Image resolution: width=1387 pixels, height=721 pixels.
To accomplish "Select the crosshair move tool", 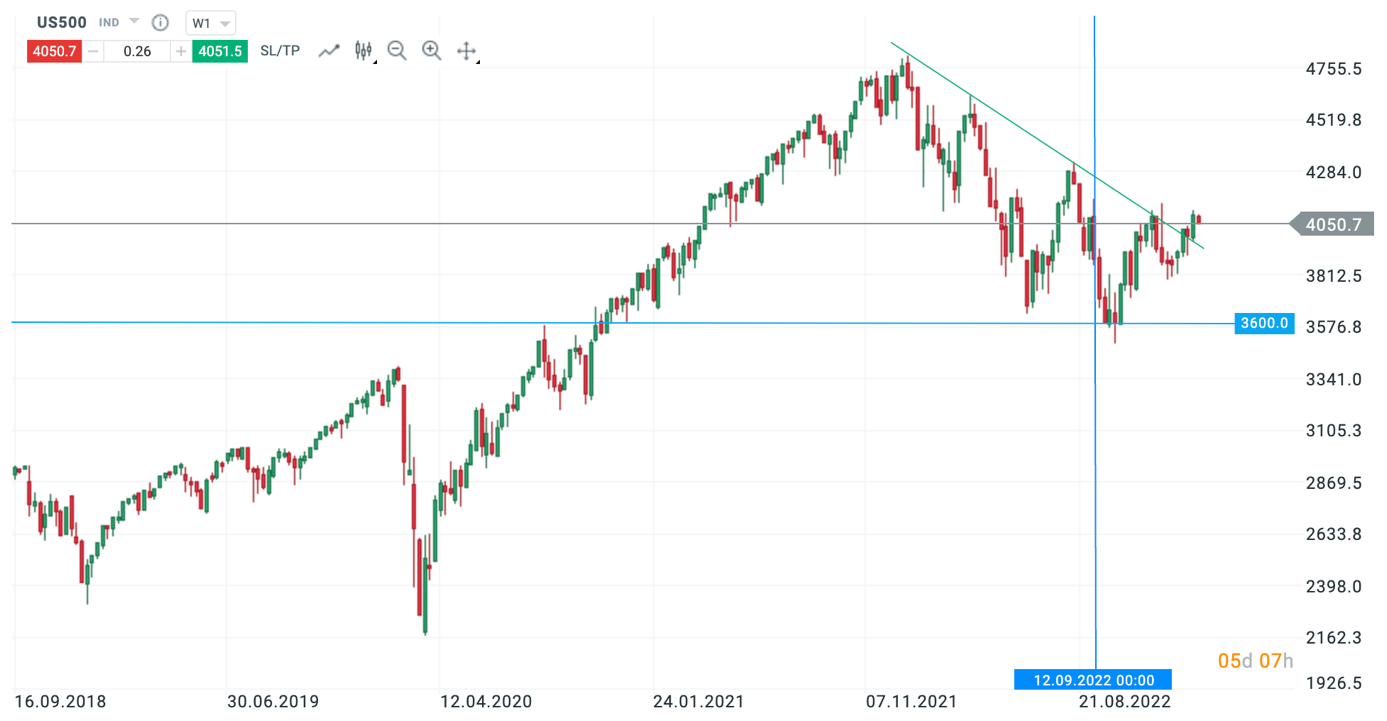I will [466, 51].
